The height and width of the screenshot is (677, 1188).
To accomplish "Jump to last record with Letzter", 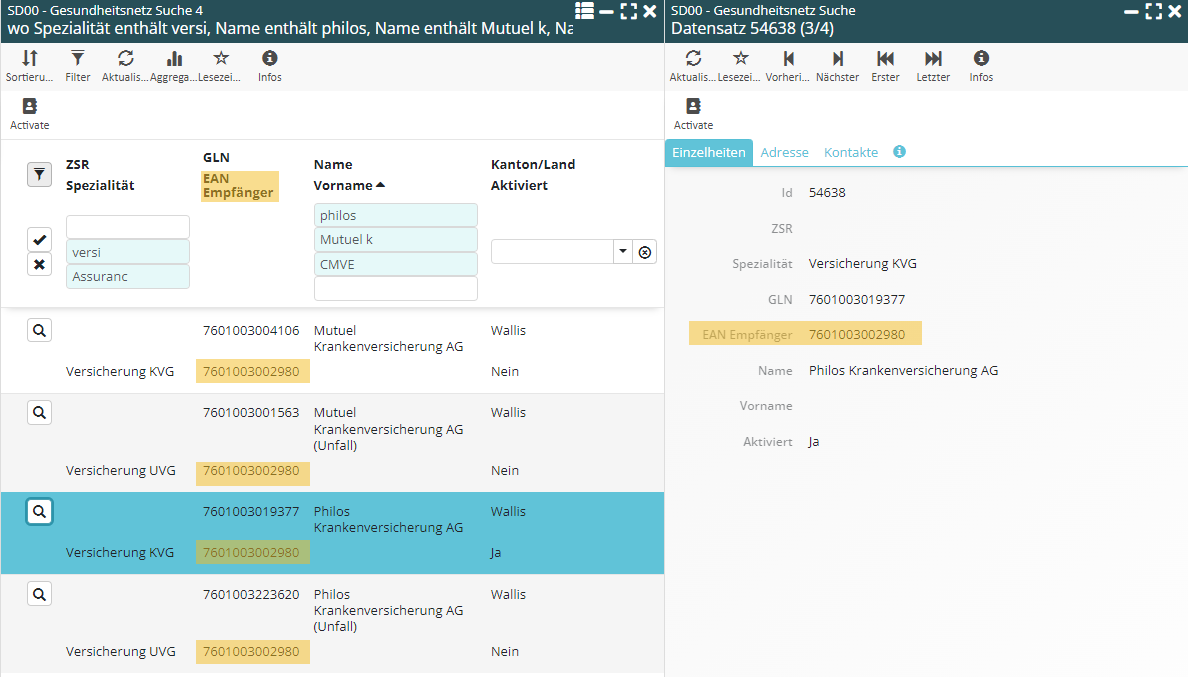I will [x=933, y=66].
